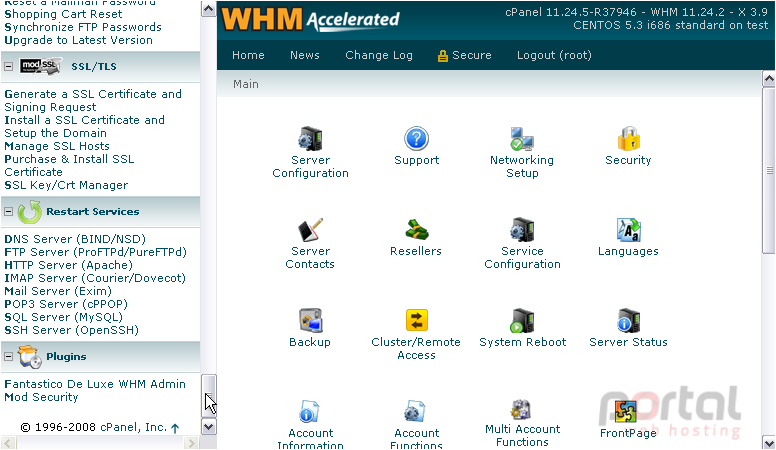Go to Home in top navigation

coord(248,55)
